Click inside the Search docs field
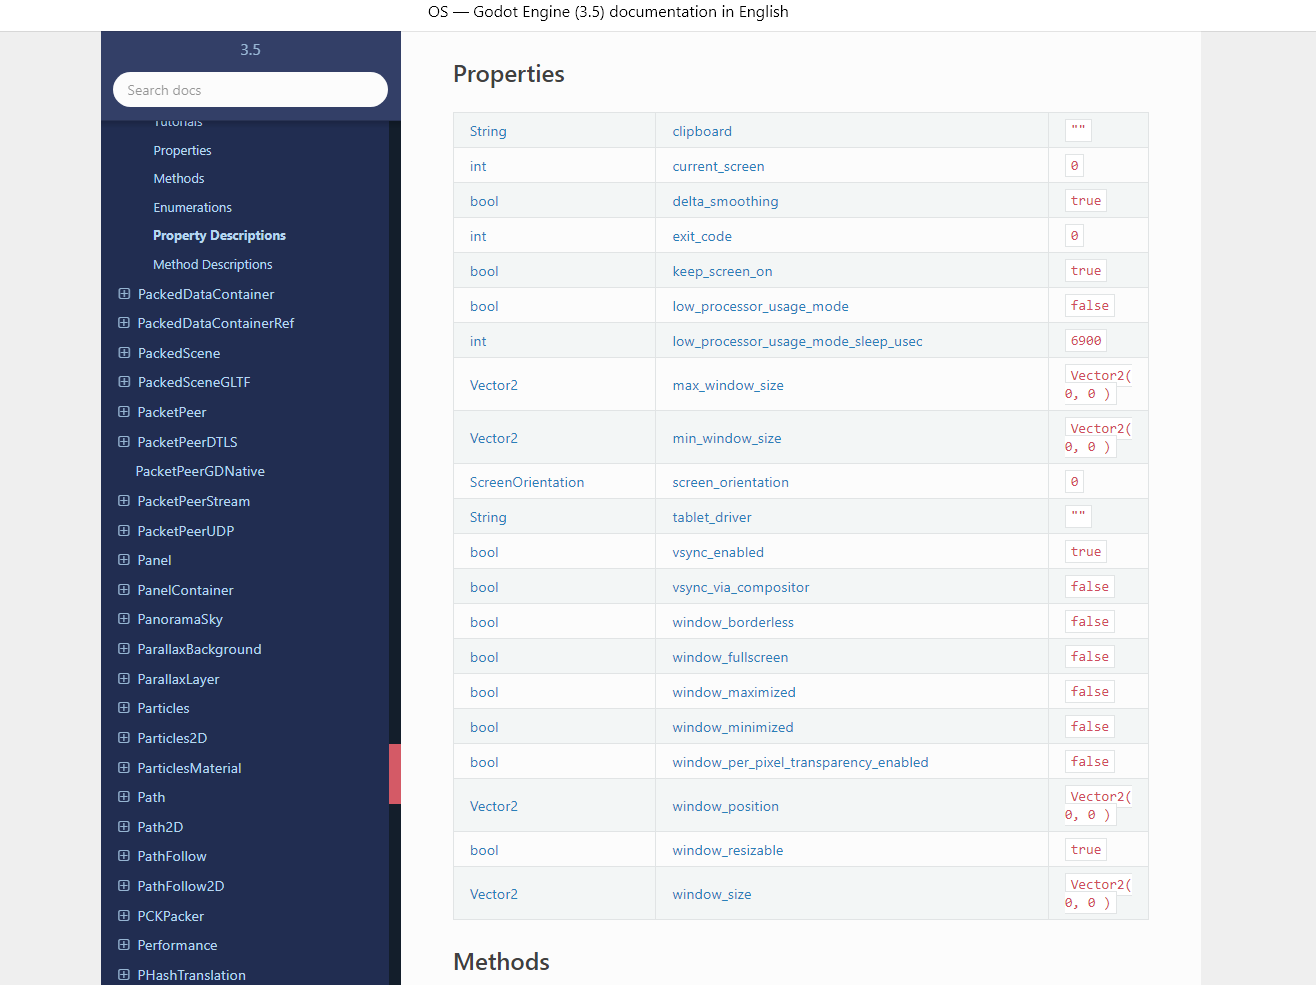Viewport: 1316px width, 985px height. 250,90
